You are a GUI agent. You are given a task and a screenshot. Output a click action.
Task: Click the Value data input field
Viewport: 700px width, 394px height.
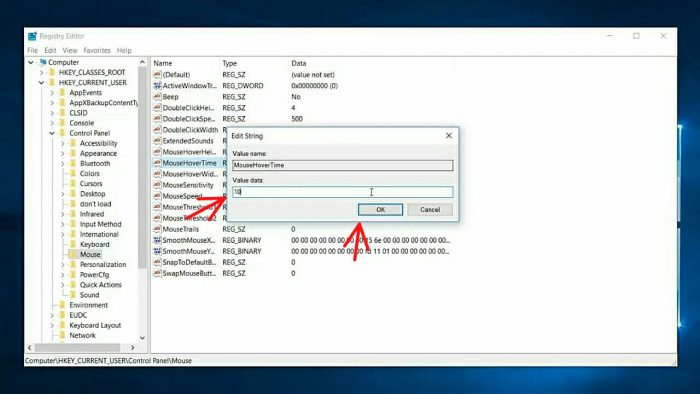[x=342, y=192]
